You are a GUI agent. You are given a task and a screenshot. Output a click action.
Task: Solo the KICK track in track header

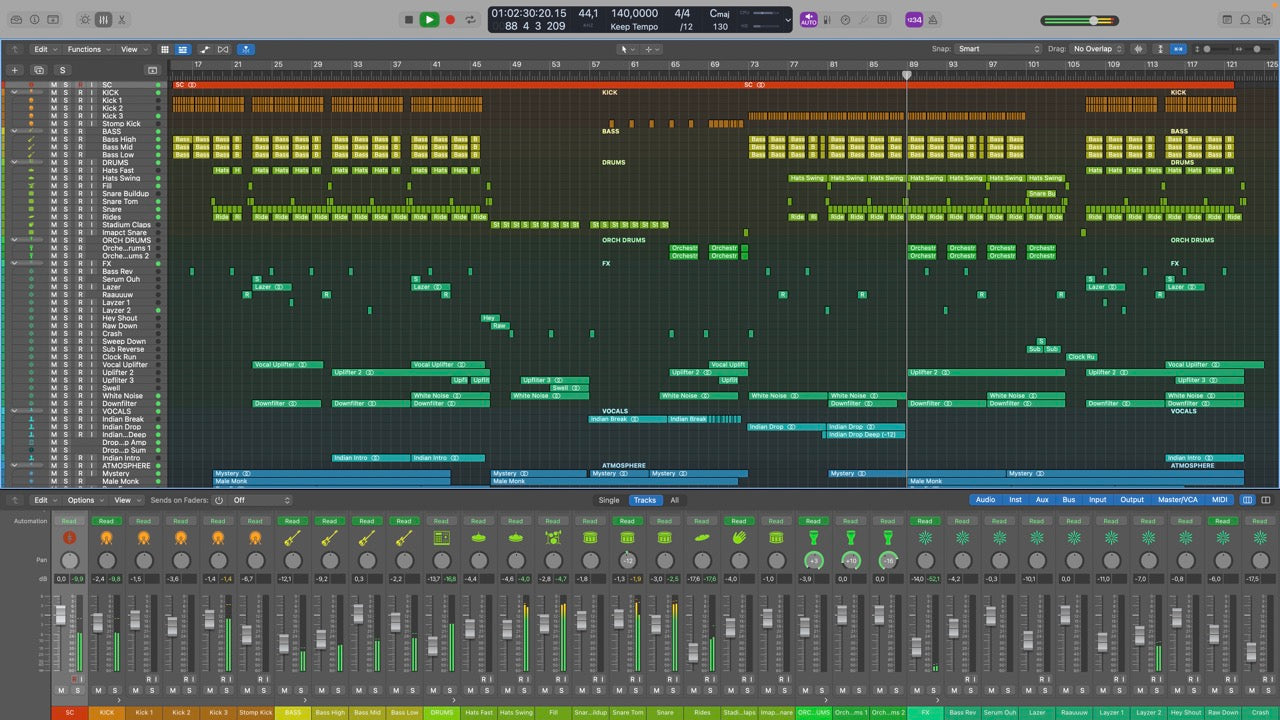(66, 93)
